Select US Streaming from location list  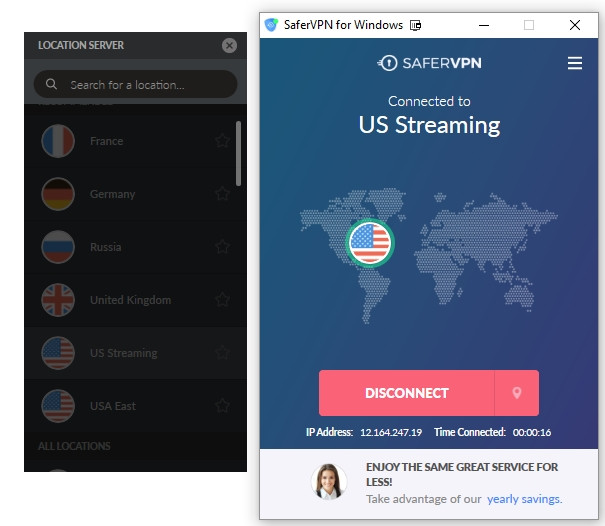[123, 353]
